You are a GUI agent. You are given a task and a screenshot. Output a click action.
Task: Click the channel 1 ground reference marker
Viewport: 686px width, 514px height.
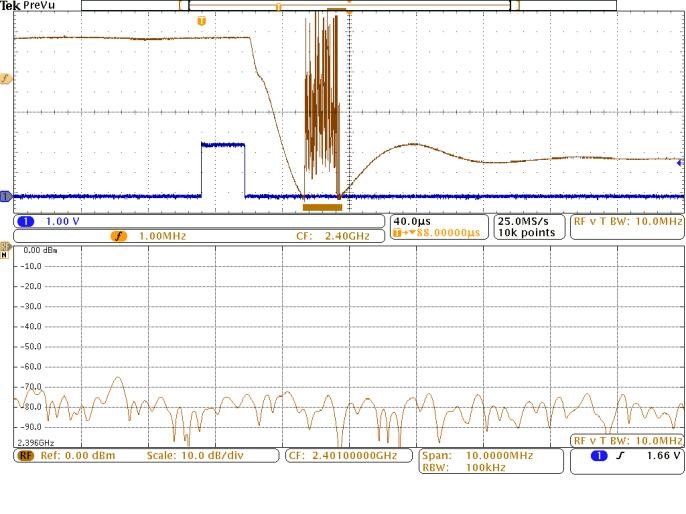5,196
